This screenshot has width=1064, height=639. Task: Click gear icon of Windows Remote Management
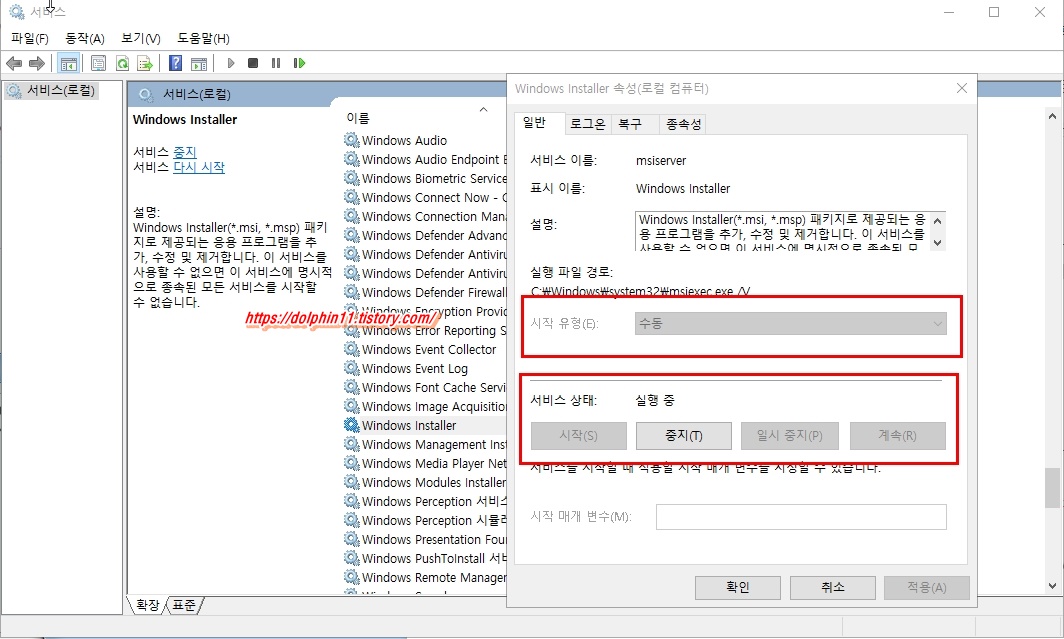tap(352, 577)
